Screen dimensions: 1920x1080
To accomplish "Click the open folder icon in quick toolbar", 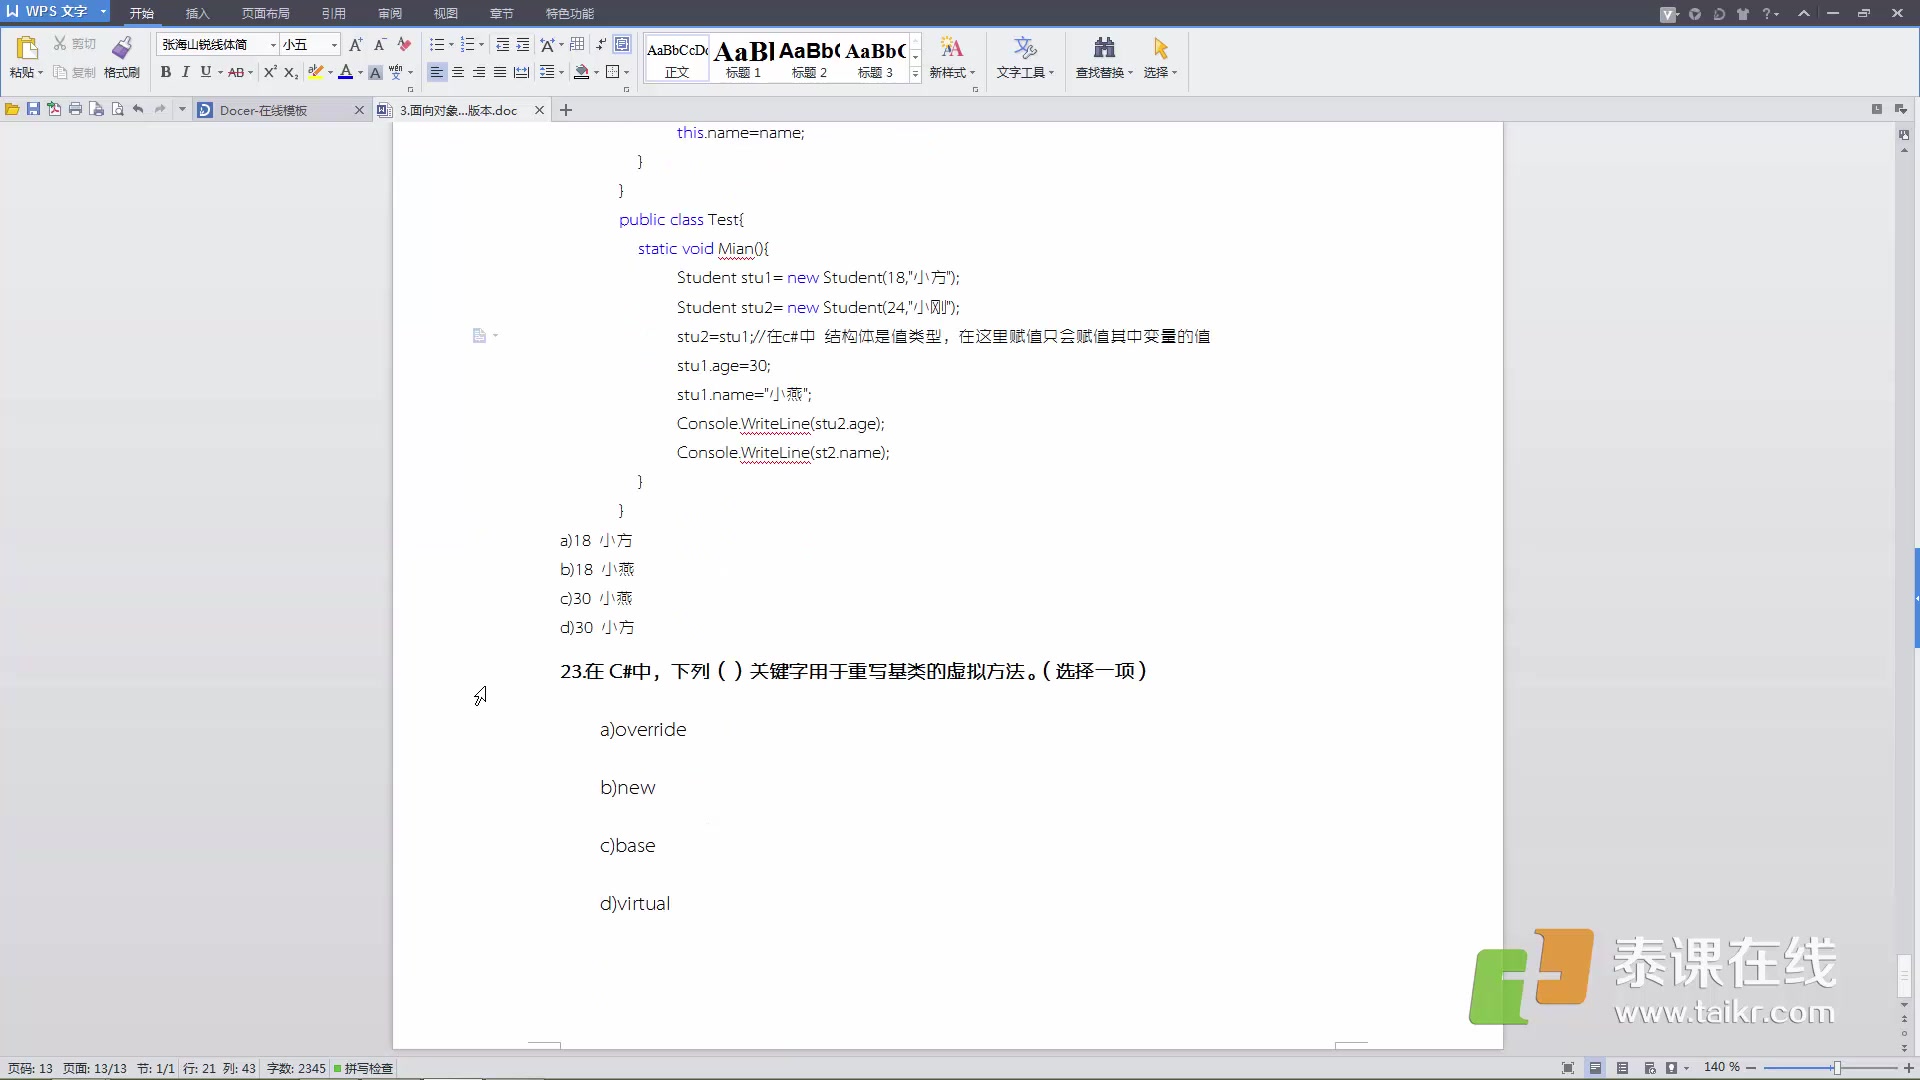I will pyautogui.click(x=12, y=109).
